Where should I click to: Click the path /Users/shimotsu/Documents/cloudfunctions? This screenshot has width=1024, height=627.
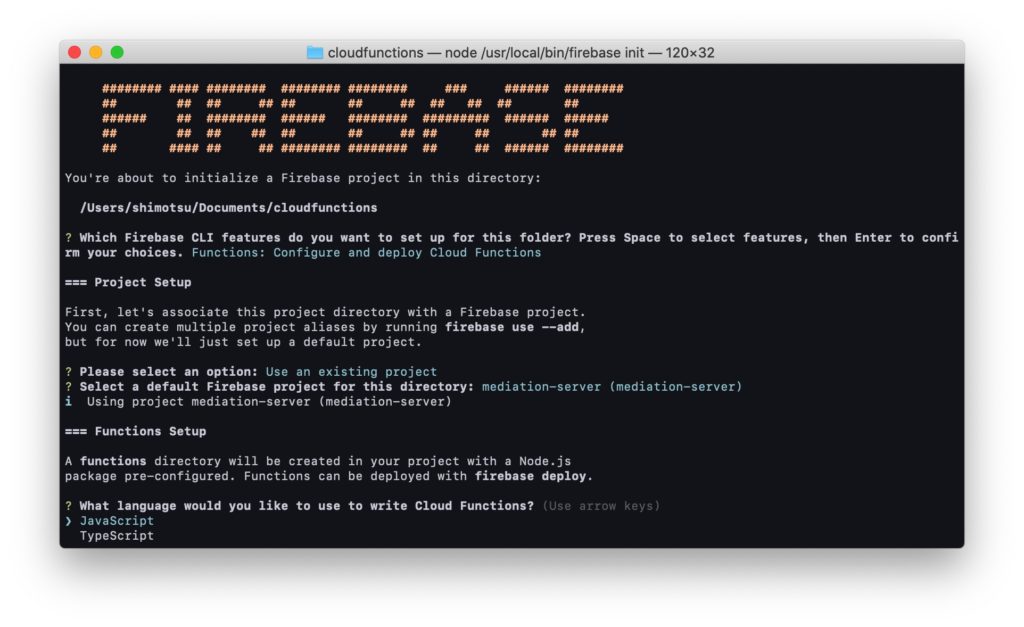229,208
